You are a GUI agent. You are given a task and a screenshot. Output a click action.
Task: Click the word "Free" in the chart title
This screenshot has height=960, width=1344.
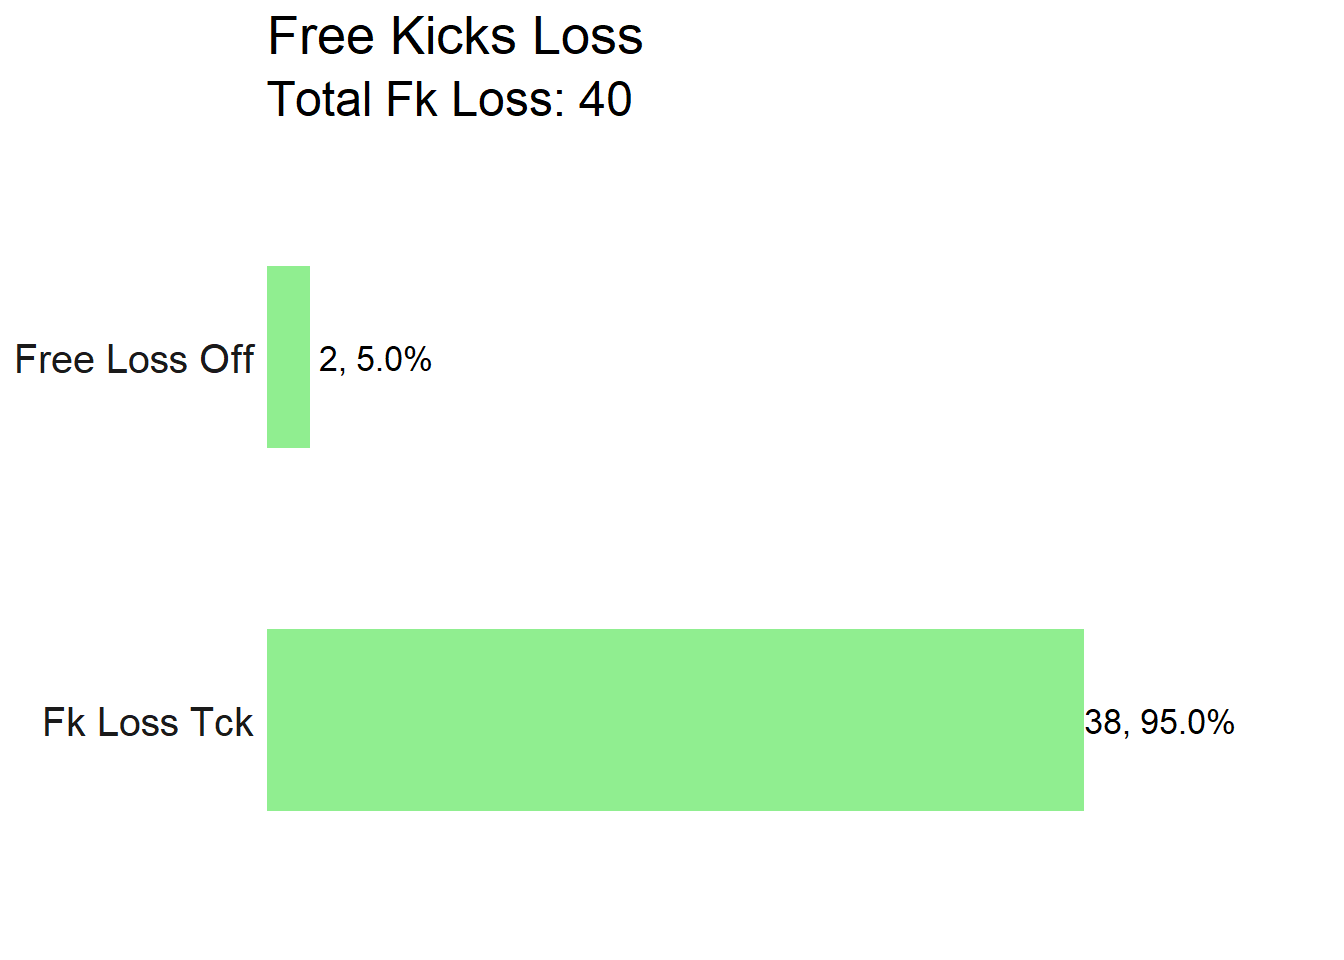pos(321,37)
